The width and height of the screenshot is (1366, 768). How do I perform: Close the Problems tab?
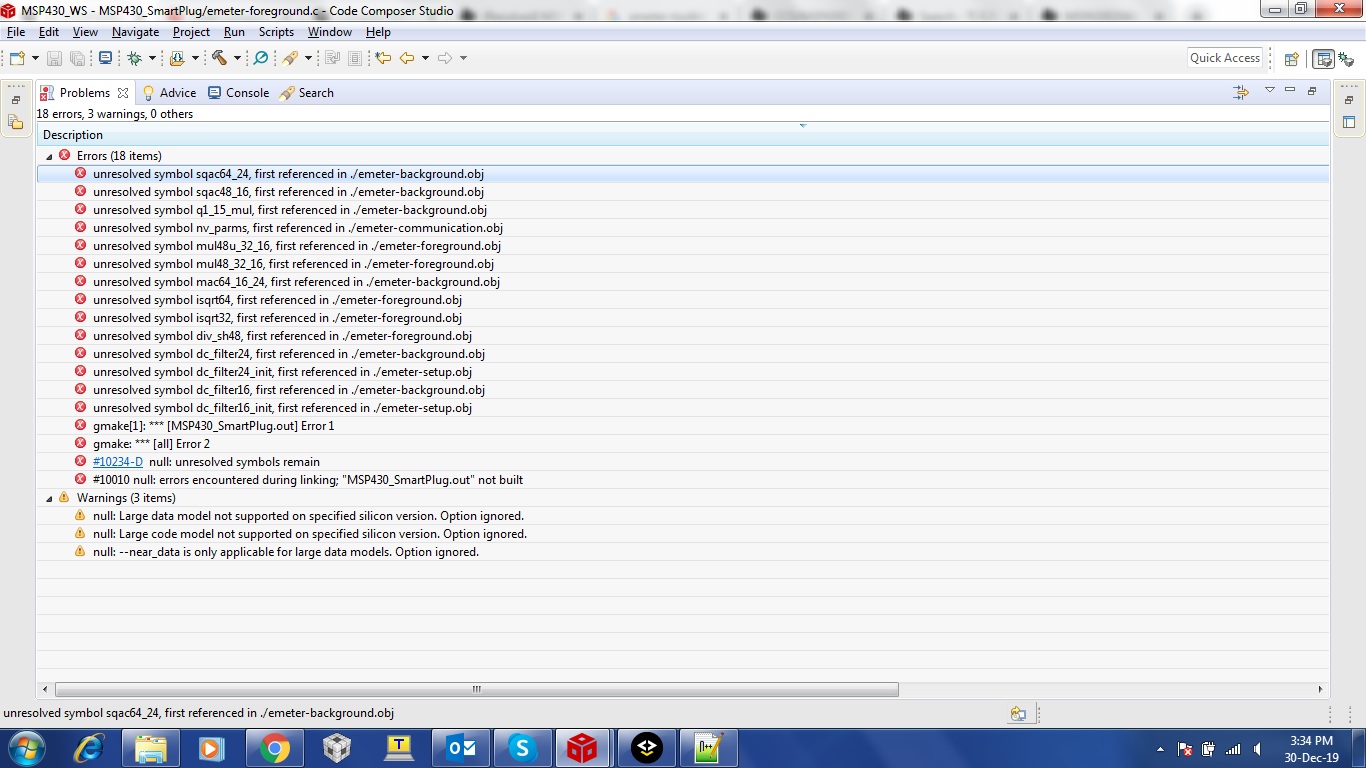point(123,93)
